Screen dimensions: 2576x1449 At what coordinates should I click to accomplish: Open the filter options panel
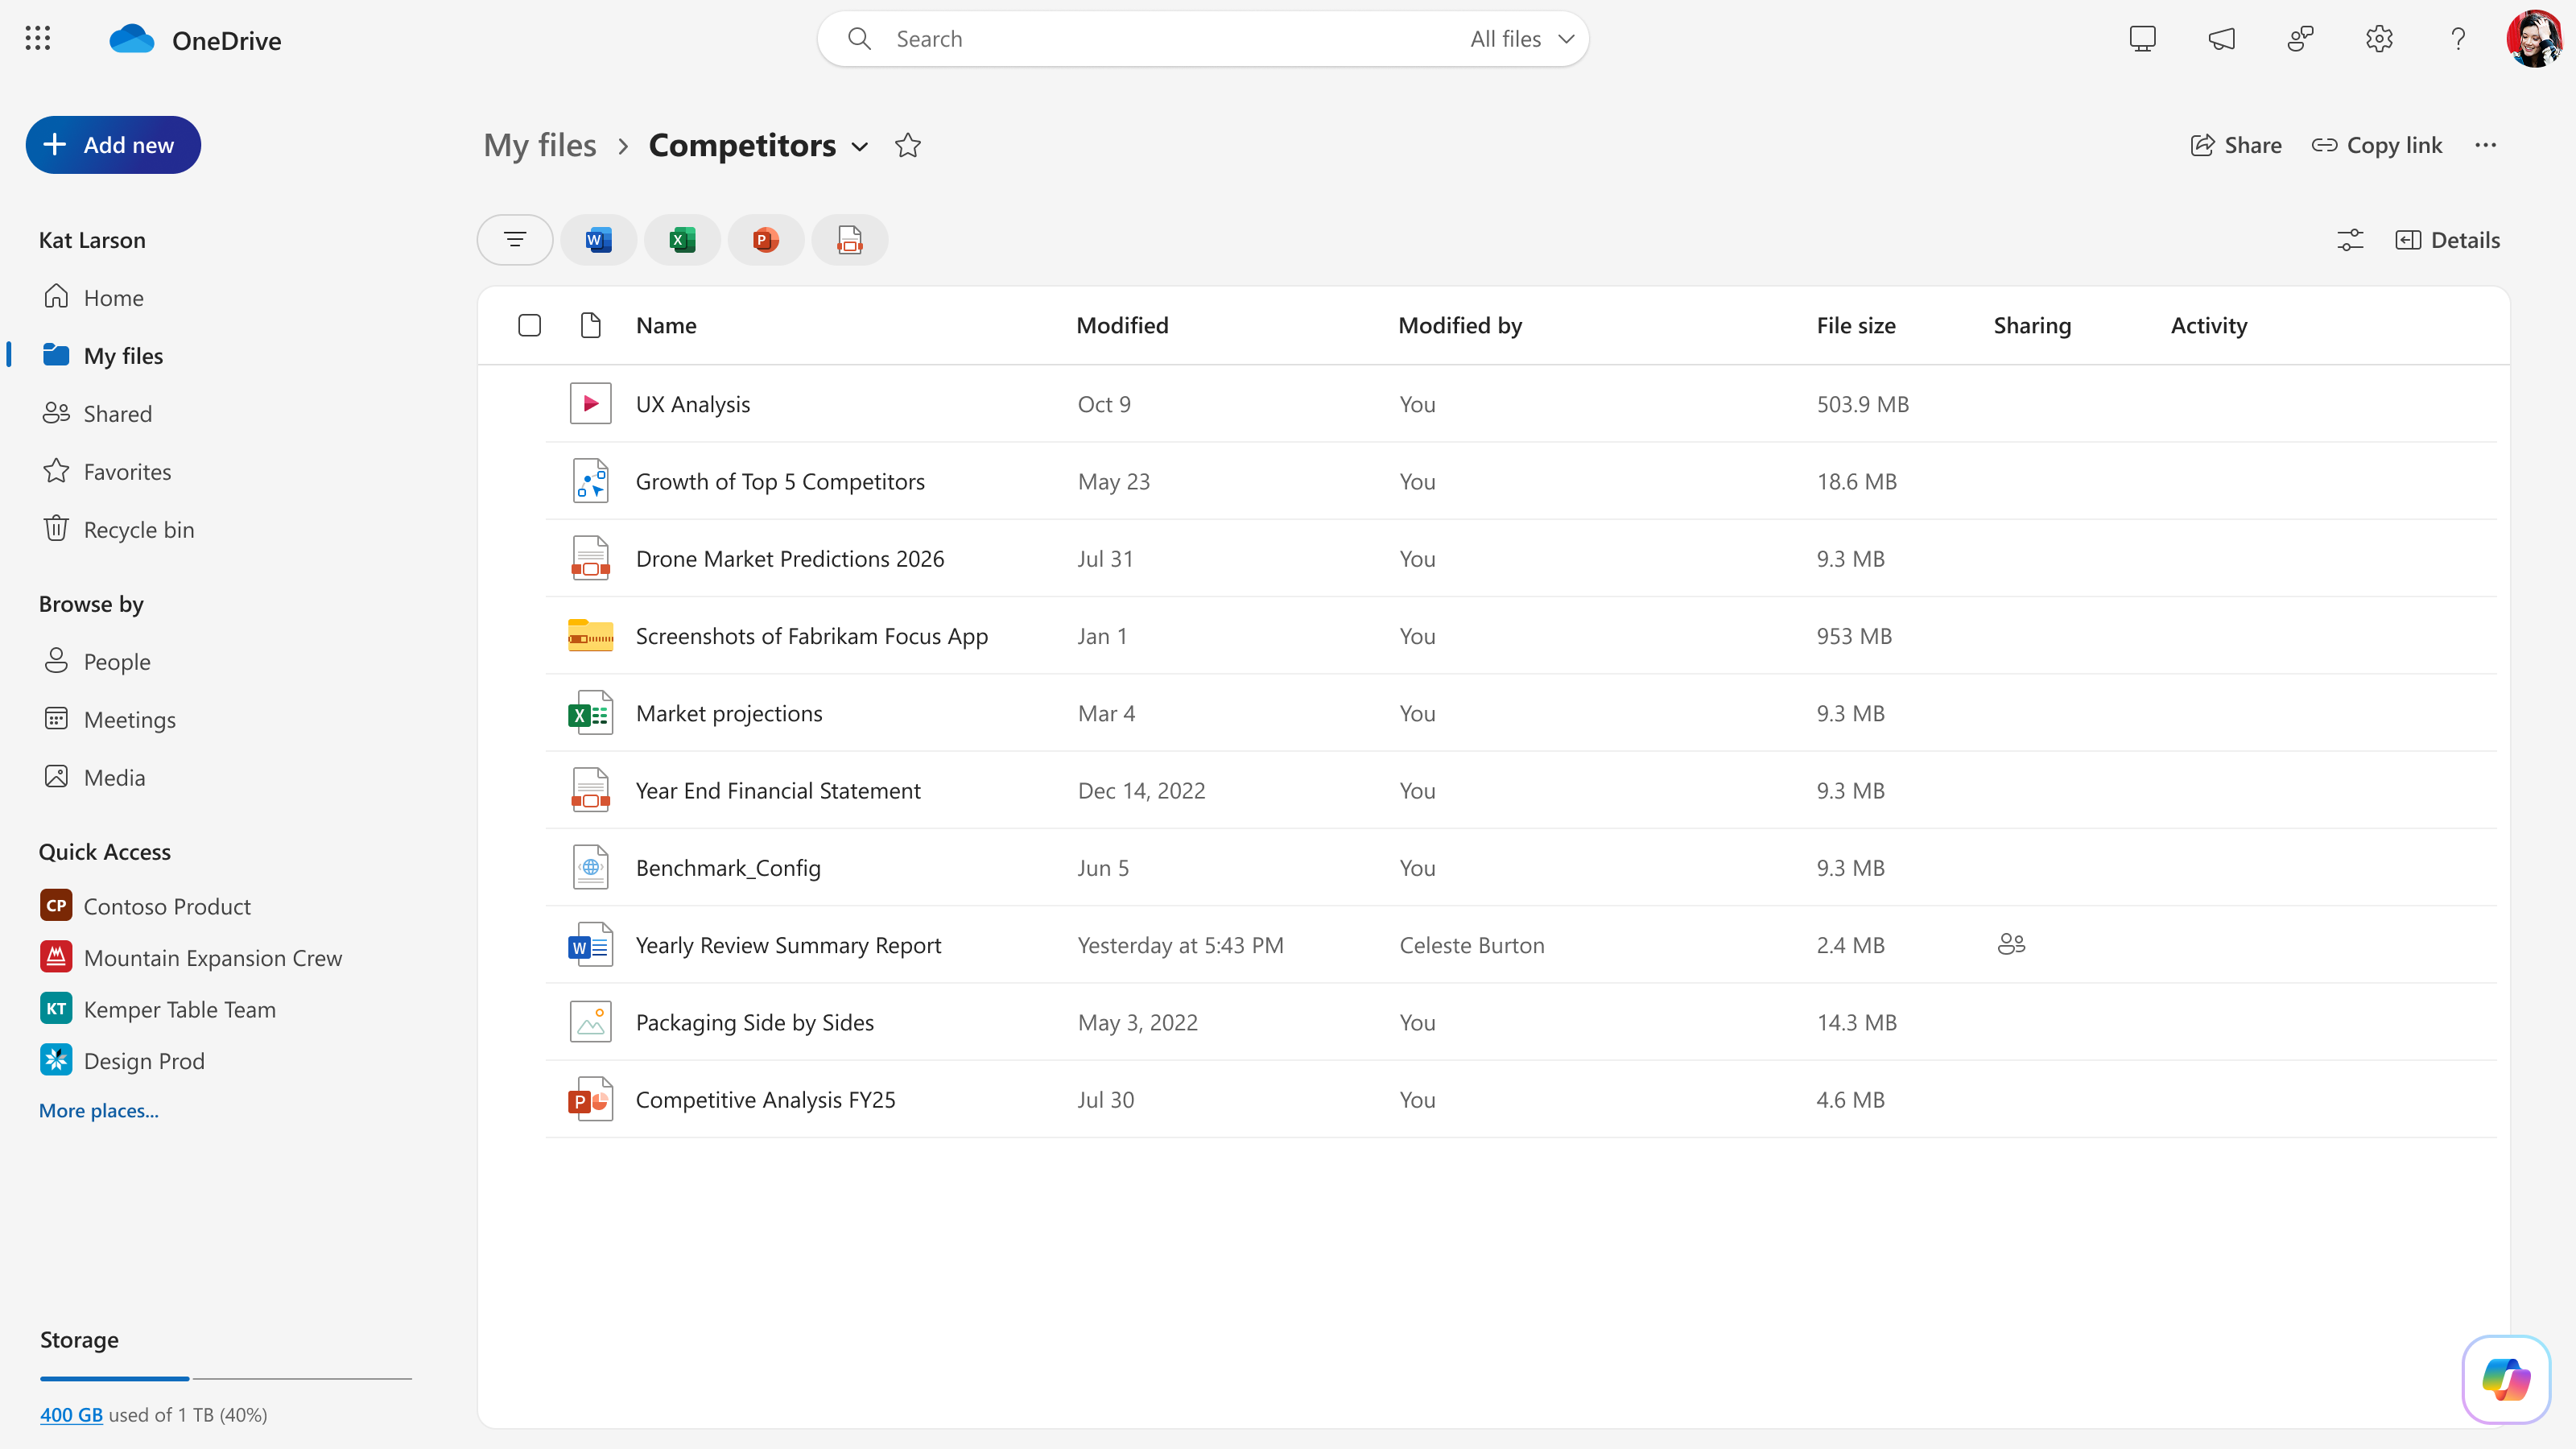[x=514, y=239]
